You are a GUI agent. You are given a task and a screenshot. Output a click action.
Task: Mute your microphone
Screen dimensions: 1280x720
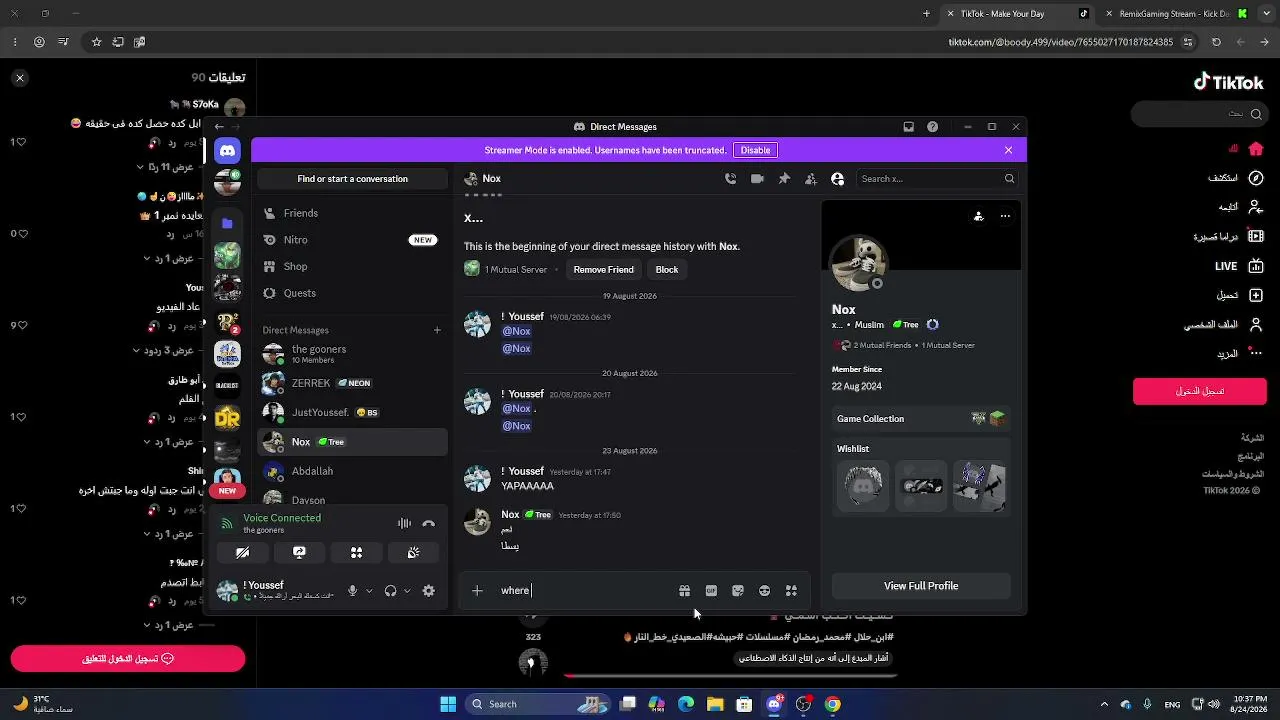click(x=352, y=591)
